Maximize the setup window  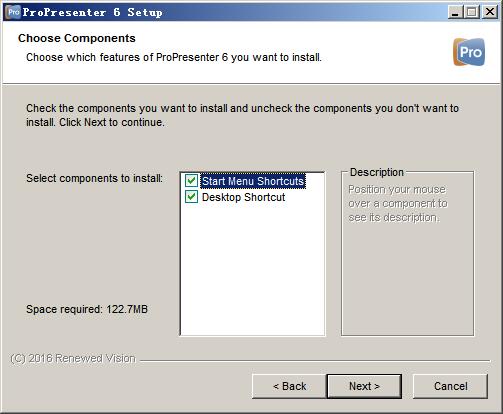[x=472, y=12]
